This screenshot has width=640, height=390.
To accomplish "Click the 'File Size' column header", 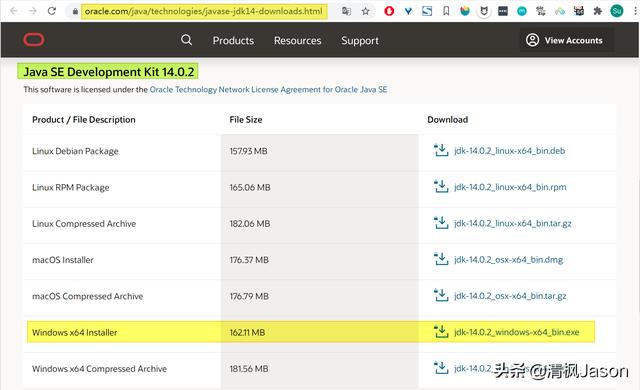I will pyautogui.click(x=246, y=120).
